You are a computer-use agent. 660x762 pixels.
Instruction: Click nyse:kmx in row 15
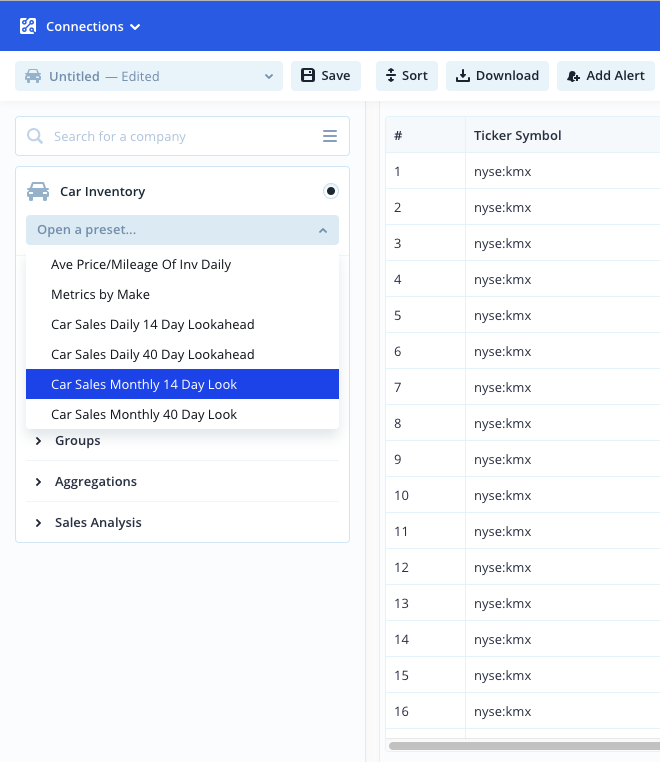[503, 675]
